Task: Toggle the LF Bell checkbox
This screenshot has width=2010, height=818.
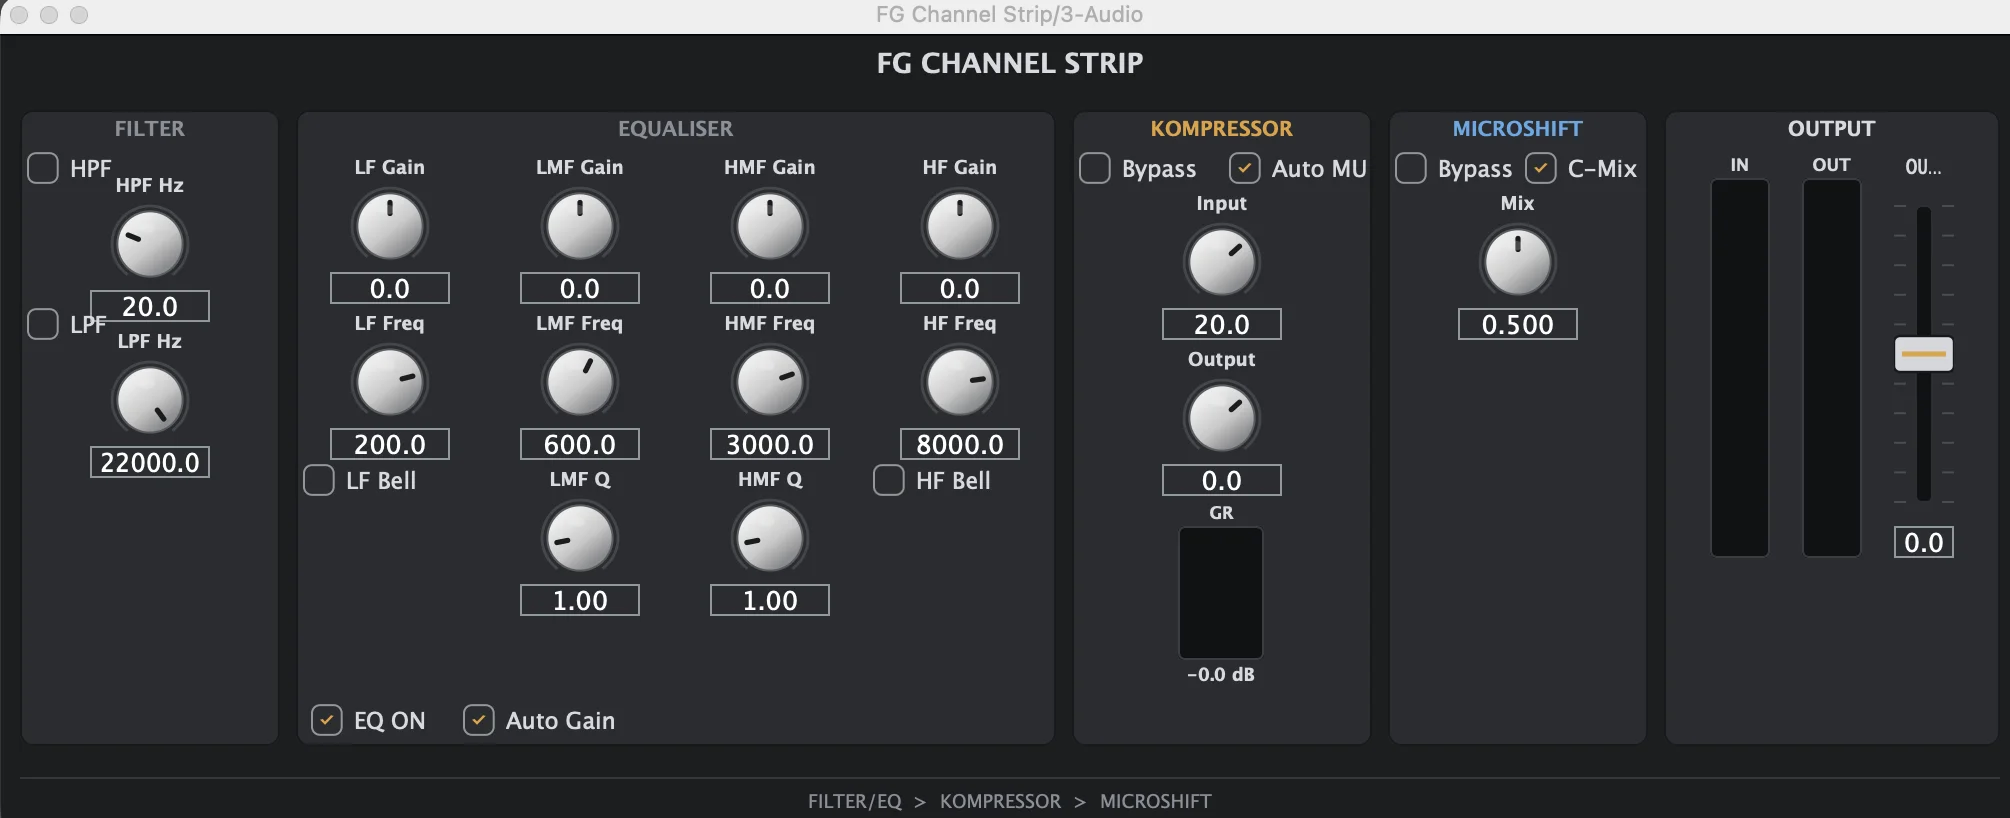Action: click(x=319, y=480)
